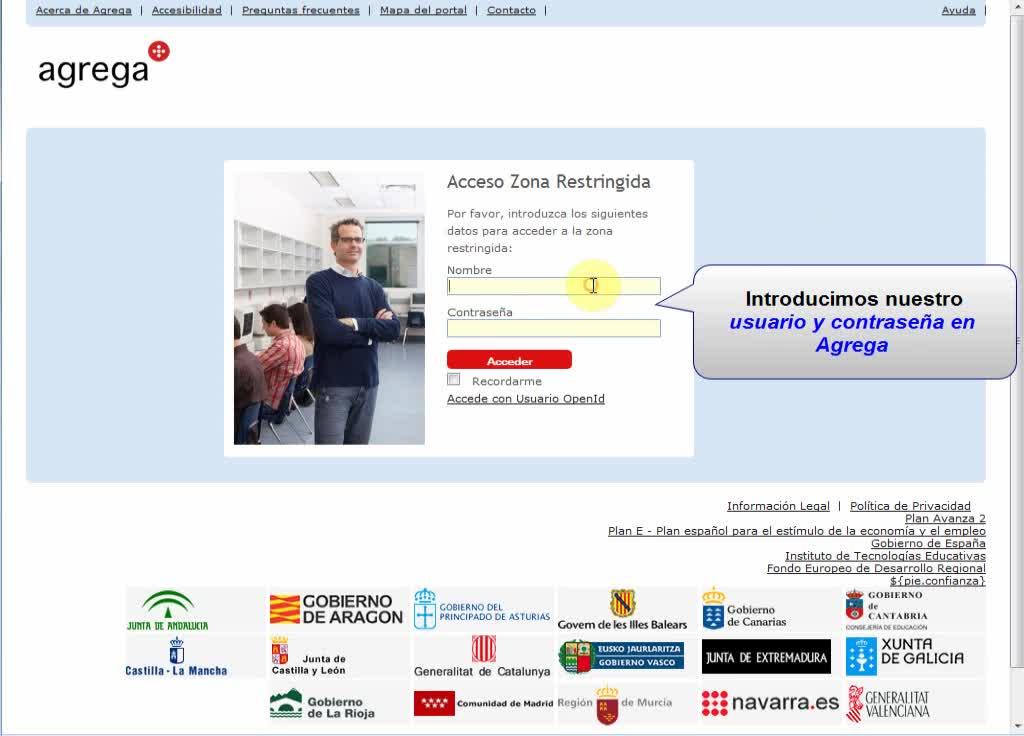Open the Xunta de Galicia logo
This screenshot has width=1024, height=736.
904,656
